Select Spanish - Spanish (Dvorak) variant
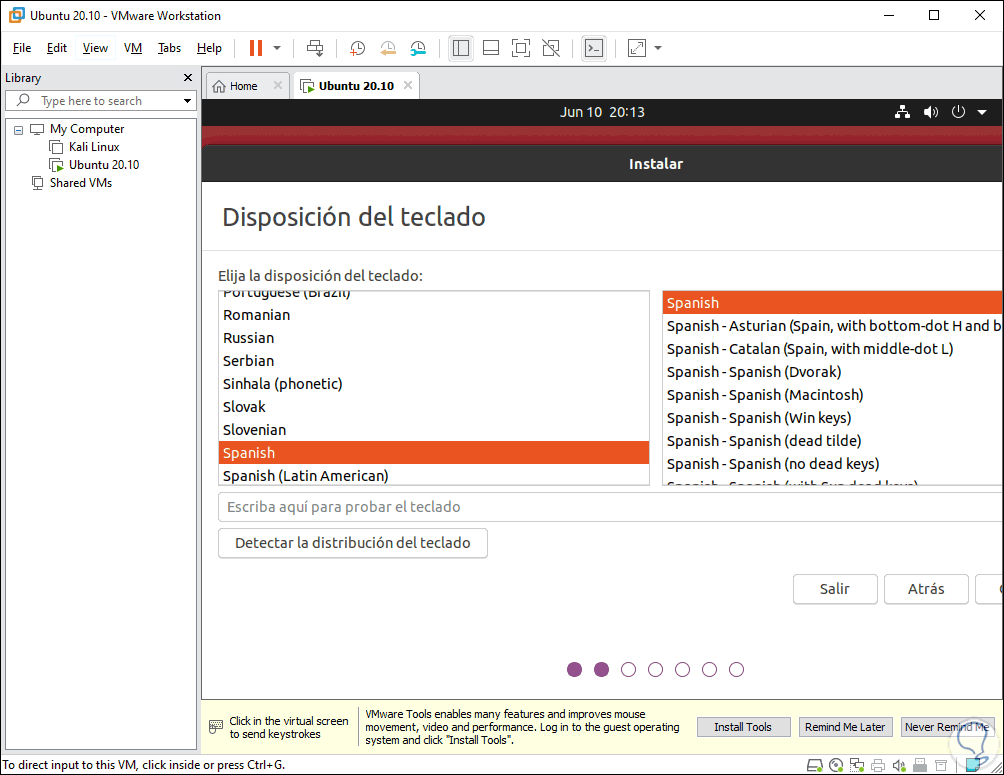The image size is (1004, 775). click(832, 372)
